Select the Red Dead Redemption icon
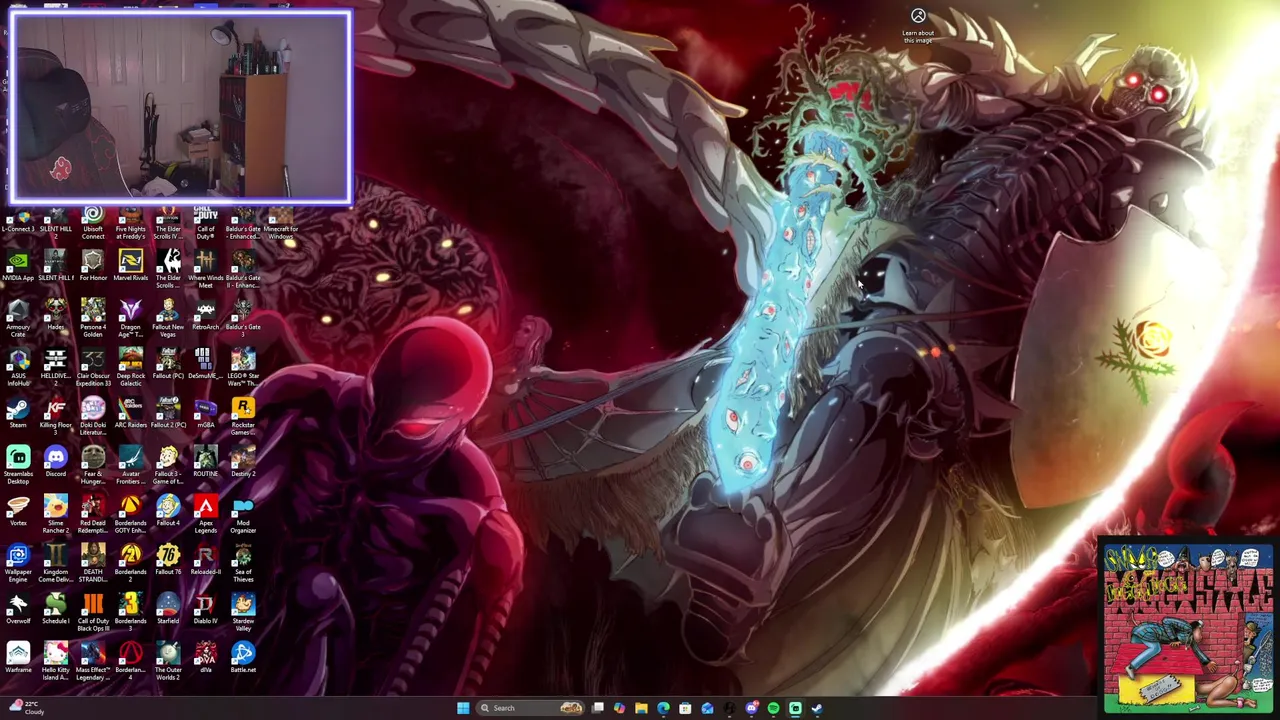 [93, 515]
